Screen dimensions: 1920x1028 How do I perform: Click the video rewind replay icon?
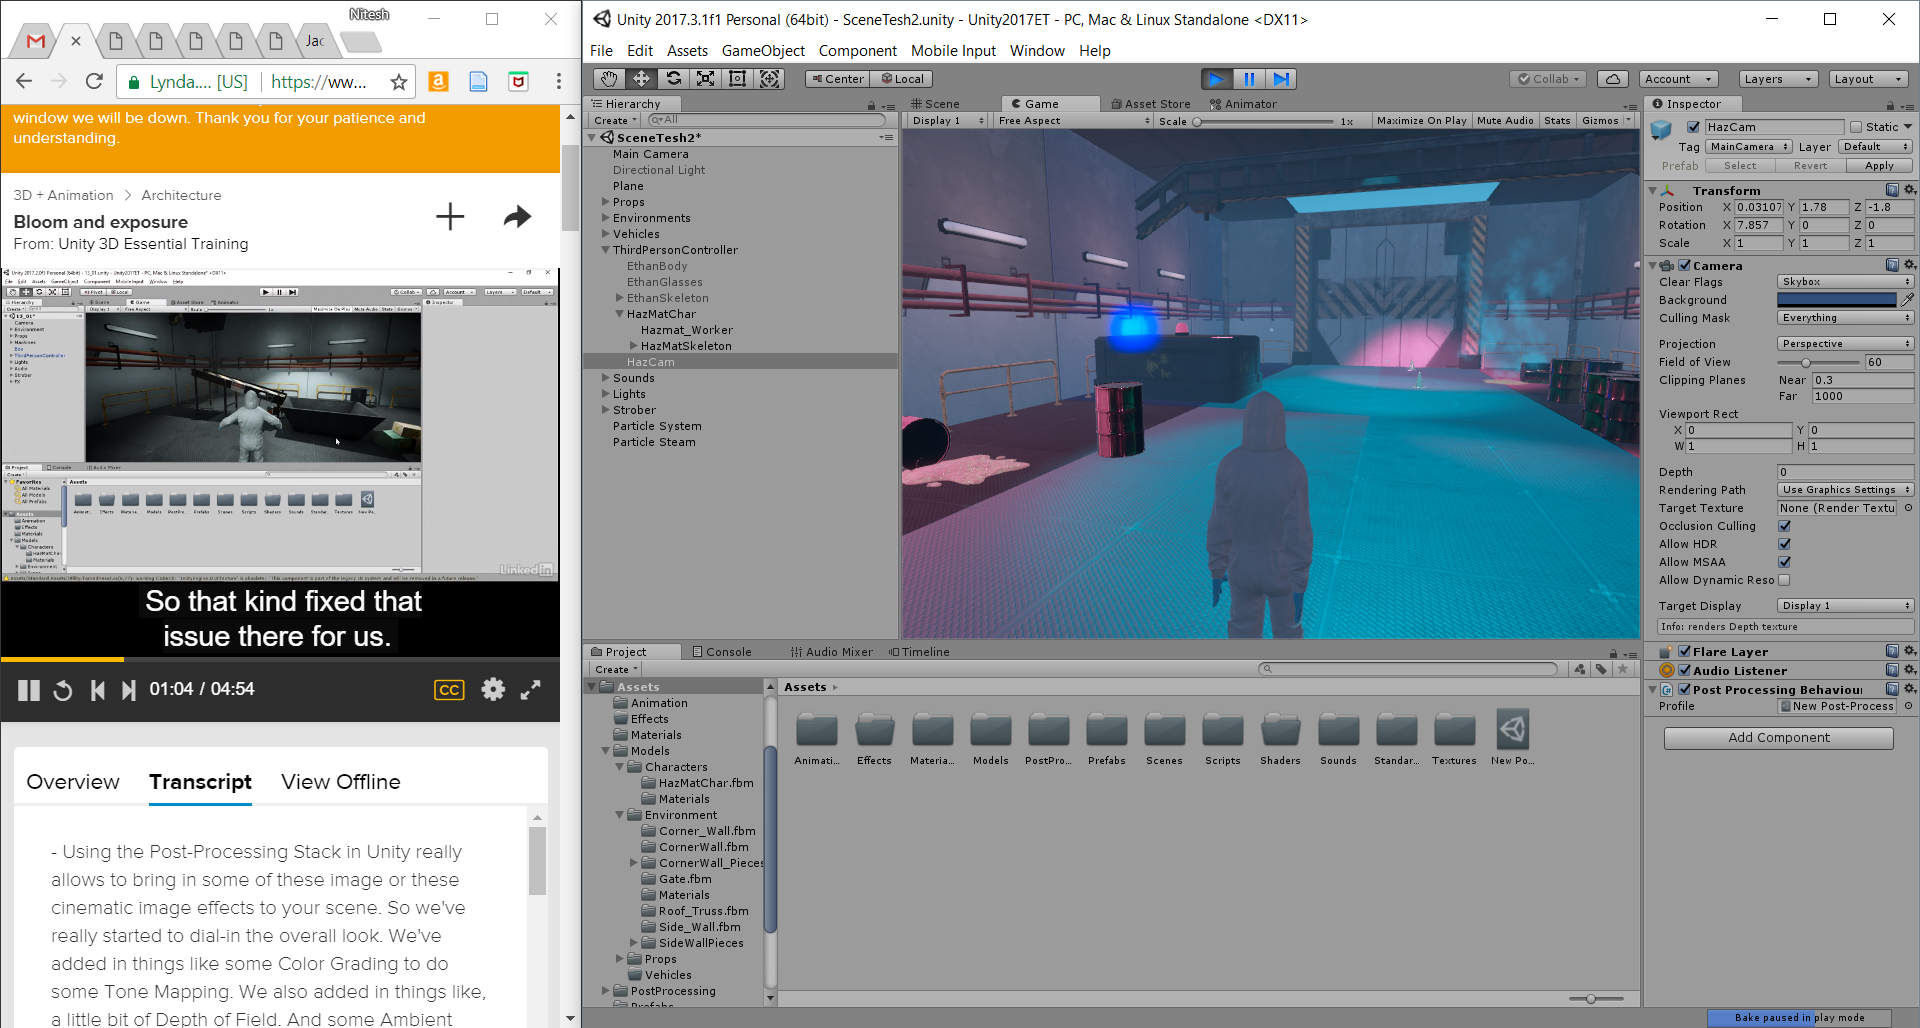pos(63,690)
